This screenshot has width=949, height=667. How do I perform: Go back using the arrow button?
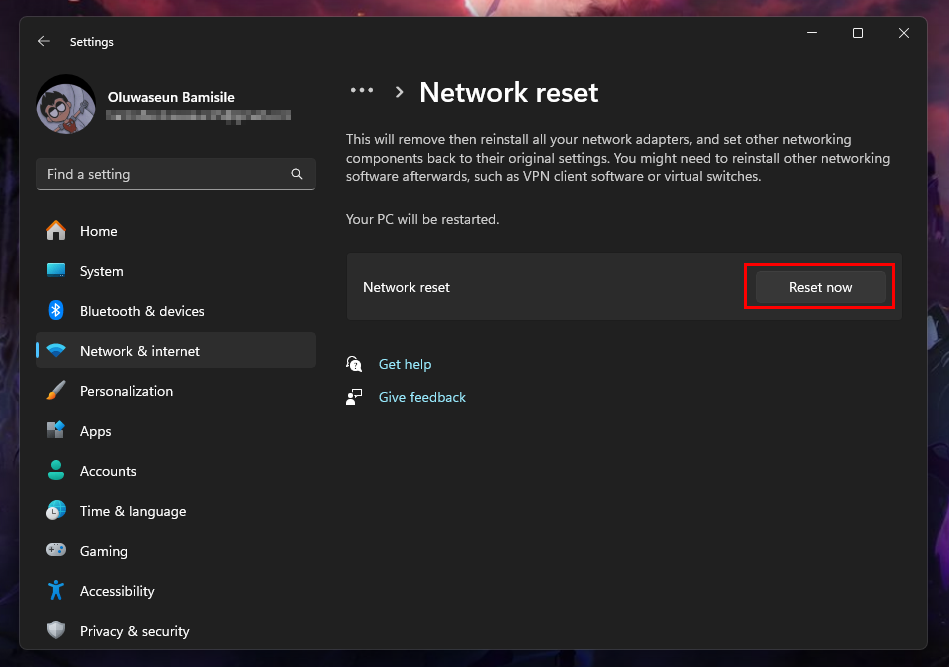[x=43, y=42]
